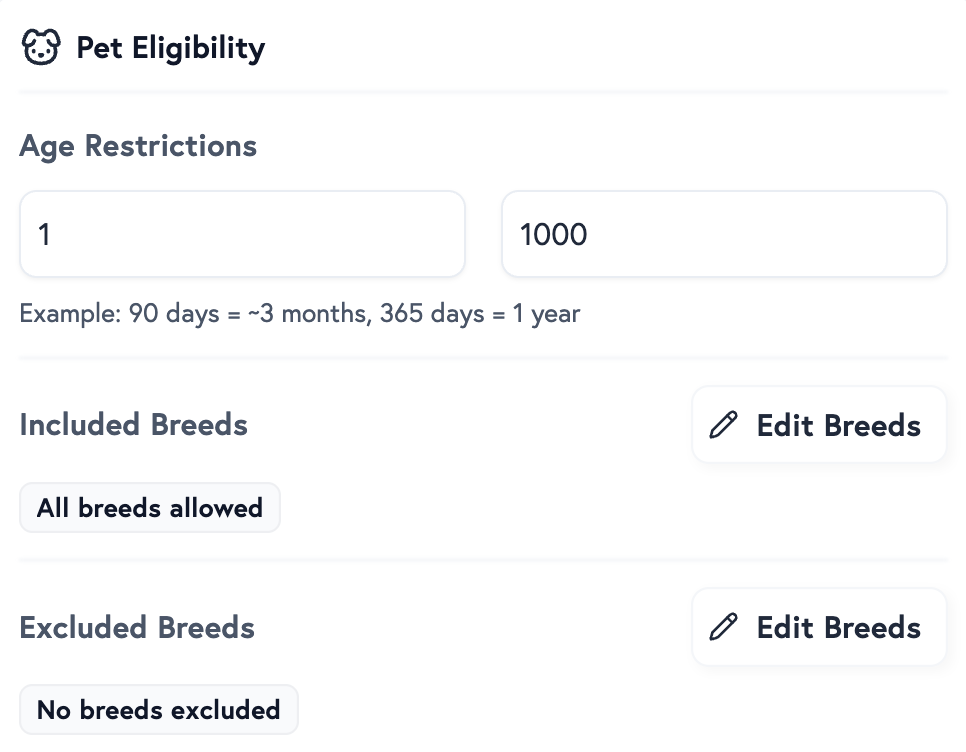The width and height of the screenshot is (966, 752).
Task: Click pencil icon beside Included Breeds
Action: coord(723,425)
